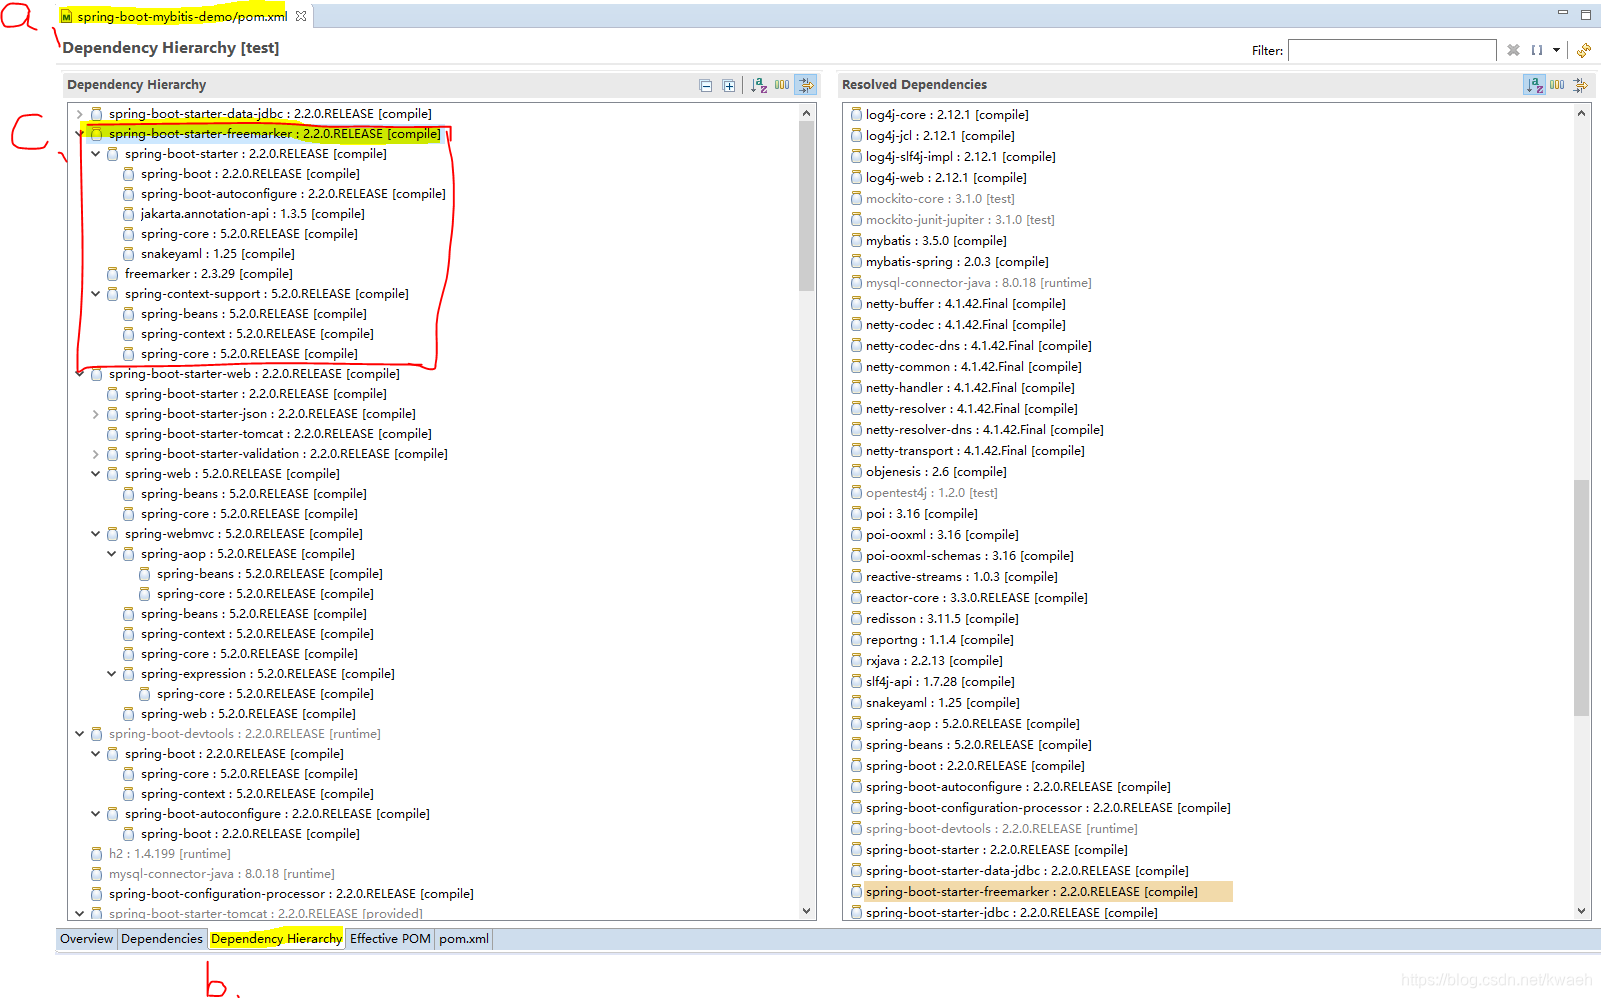Click down arrow of Dependency Hierarchy scrollbar
The height and width of the screenshot is (998, 1601).
pos(807,911)
